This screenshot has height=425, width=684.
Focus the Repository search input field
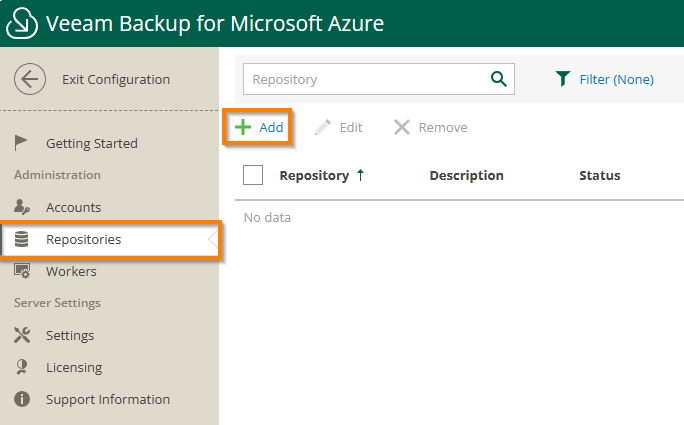[x=365, y=79]
